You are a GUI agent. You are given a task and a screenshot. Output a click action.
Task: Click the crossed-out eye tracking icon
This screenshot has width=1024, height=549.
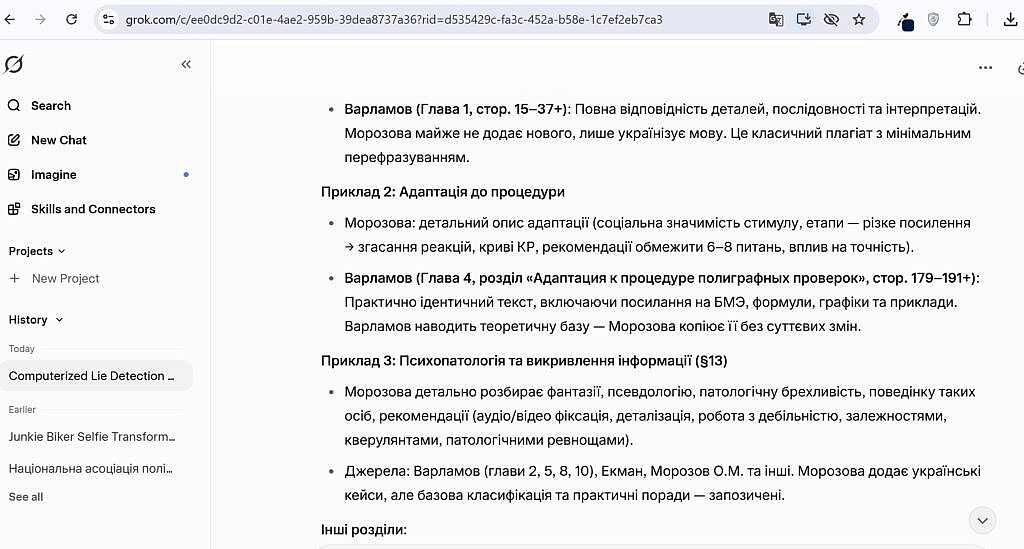(831, 20)
